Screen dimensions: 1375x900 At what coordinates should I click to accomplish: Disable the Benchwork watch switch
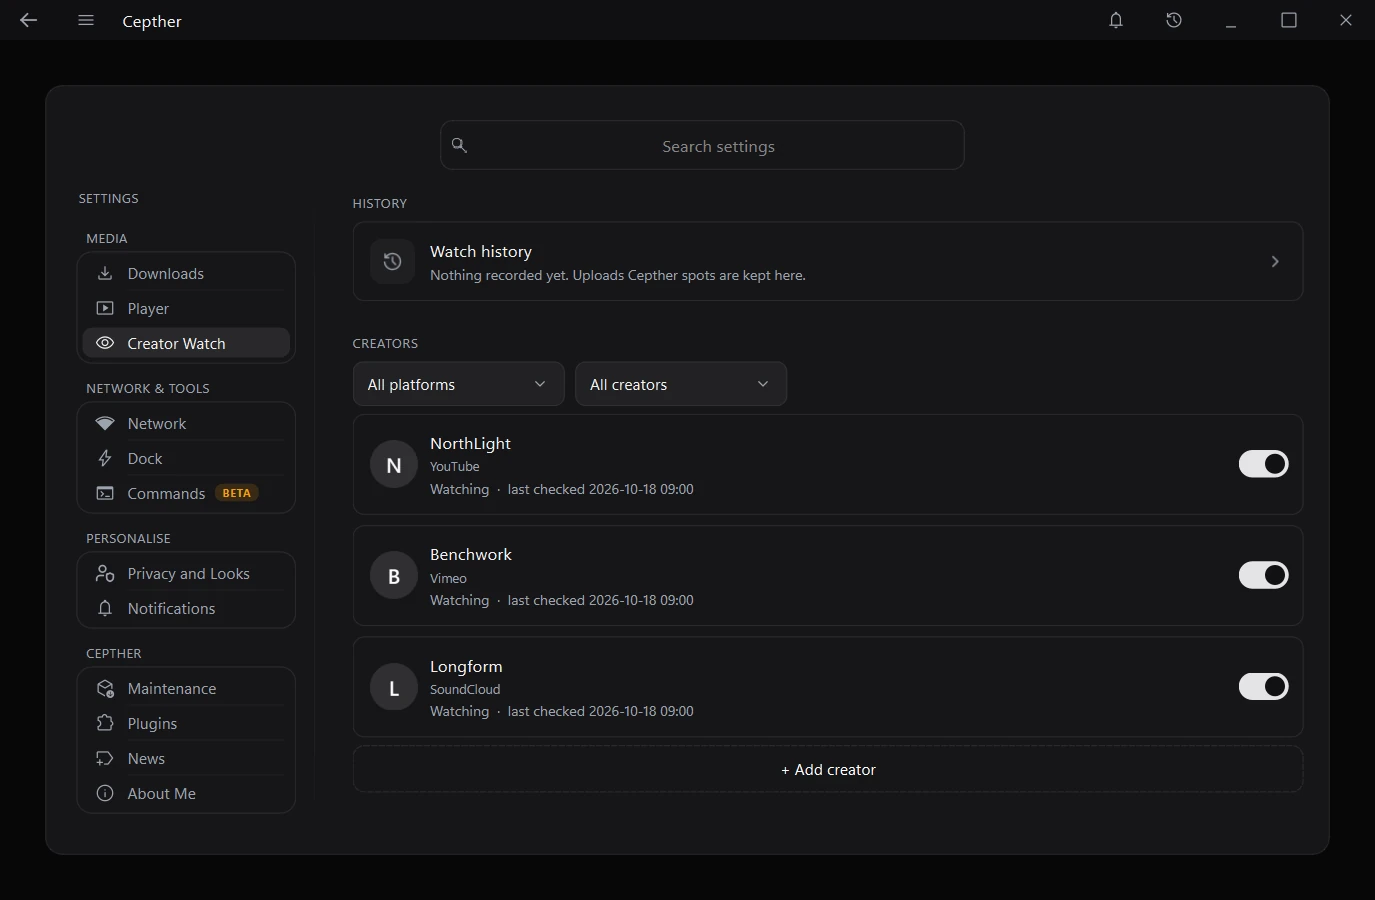tap(1264, 575)
